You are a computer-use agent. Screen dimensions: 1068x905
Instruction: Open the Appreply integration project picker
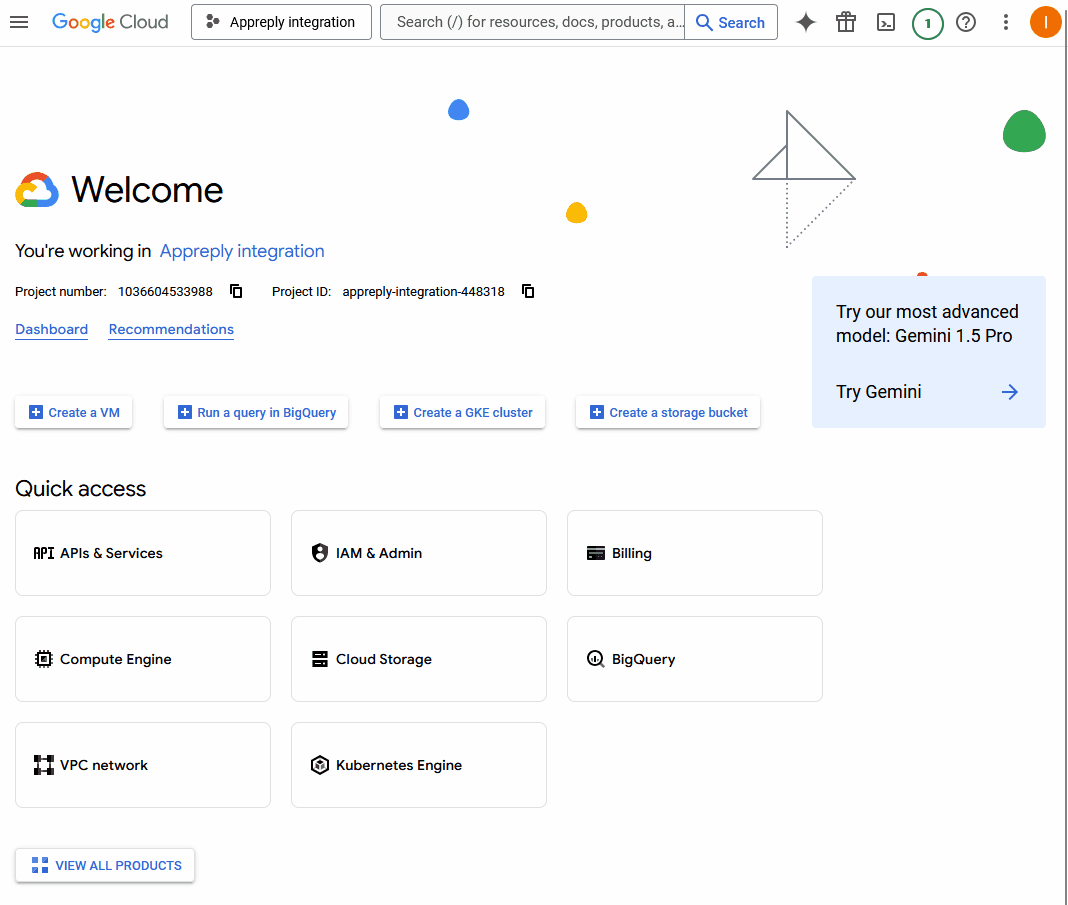tap(281, 22)
